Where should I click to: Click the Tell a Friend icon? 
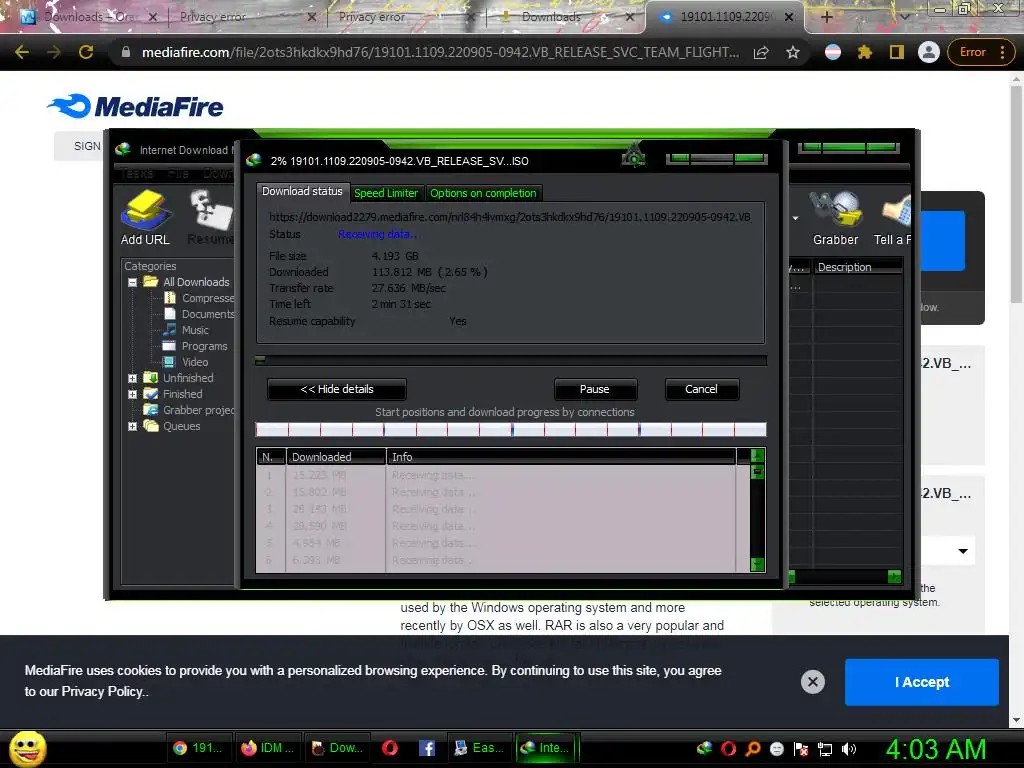click(893, 219)
